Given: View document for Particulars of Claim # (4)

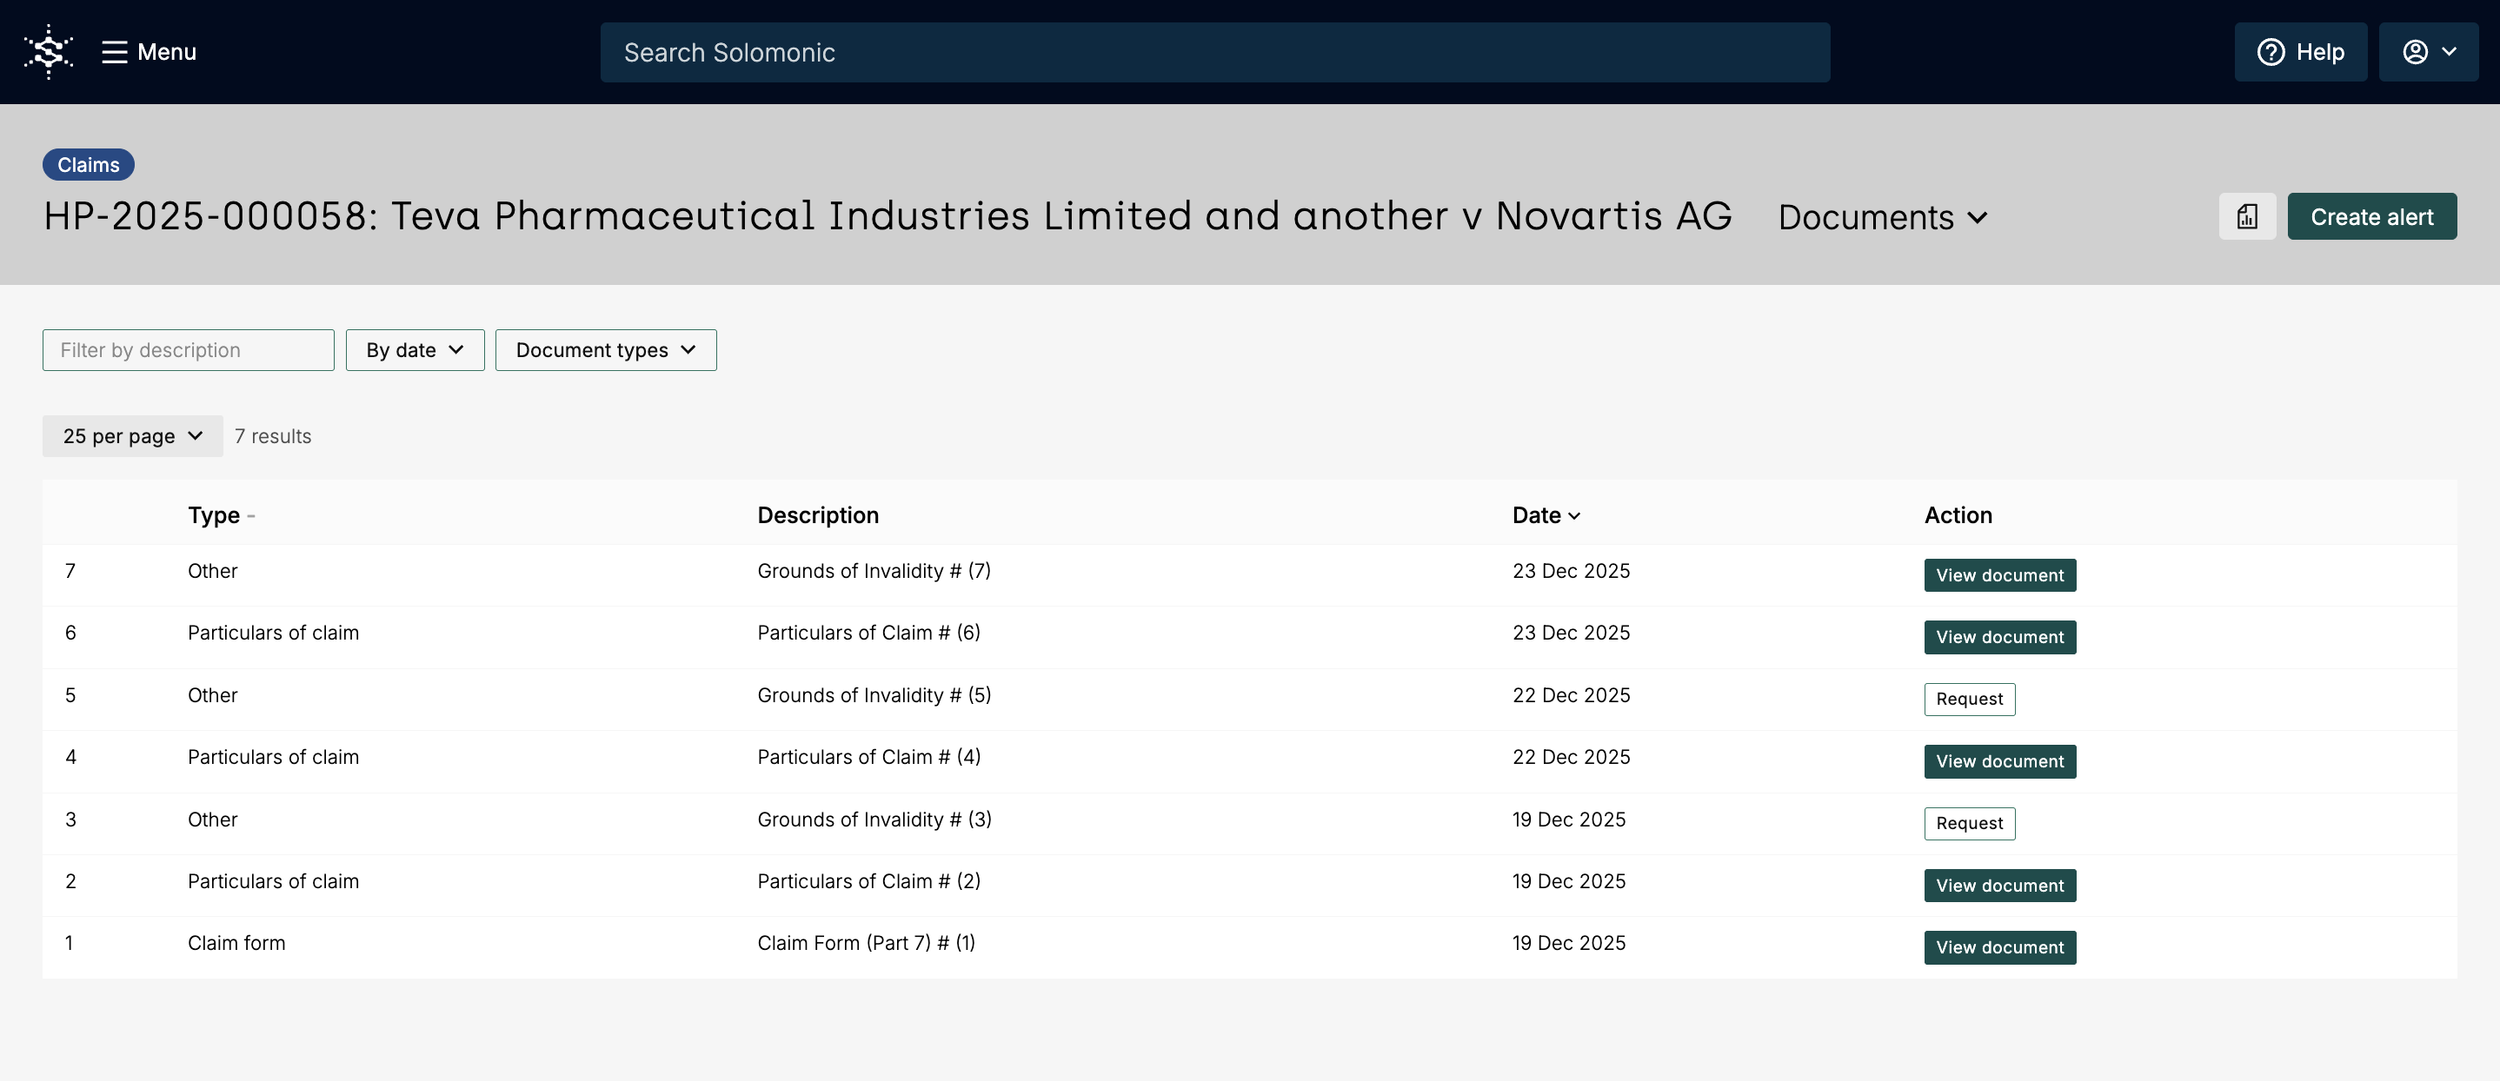Looking at the screenshot, I should pyautogui.click(x=1999, y=761).
